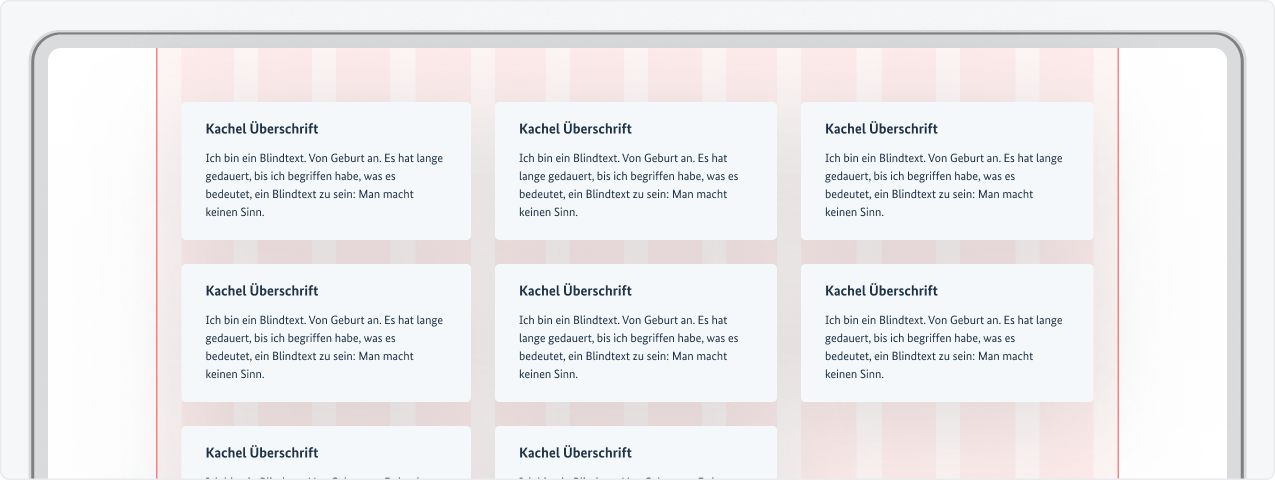
Task: Click the gutter between top-middle and top-right tiles
Action: (x=789, y=170)
